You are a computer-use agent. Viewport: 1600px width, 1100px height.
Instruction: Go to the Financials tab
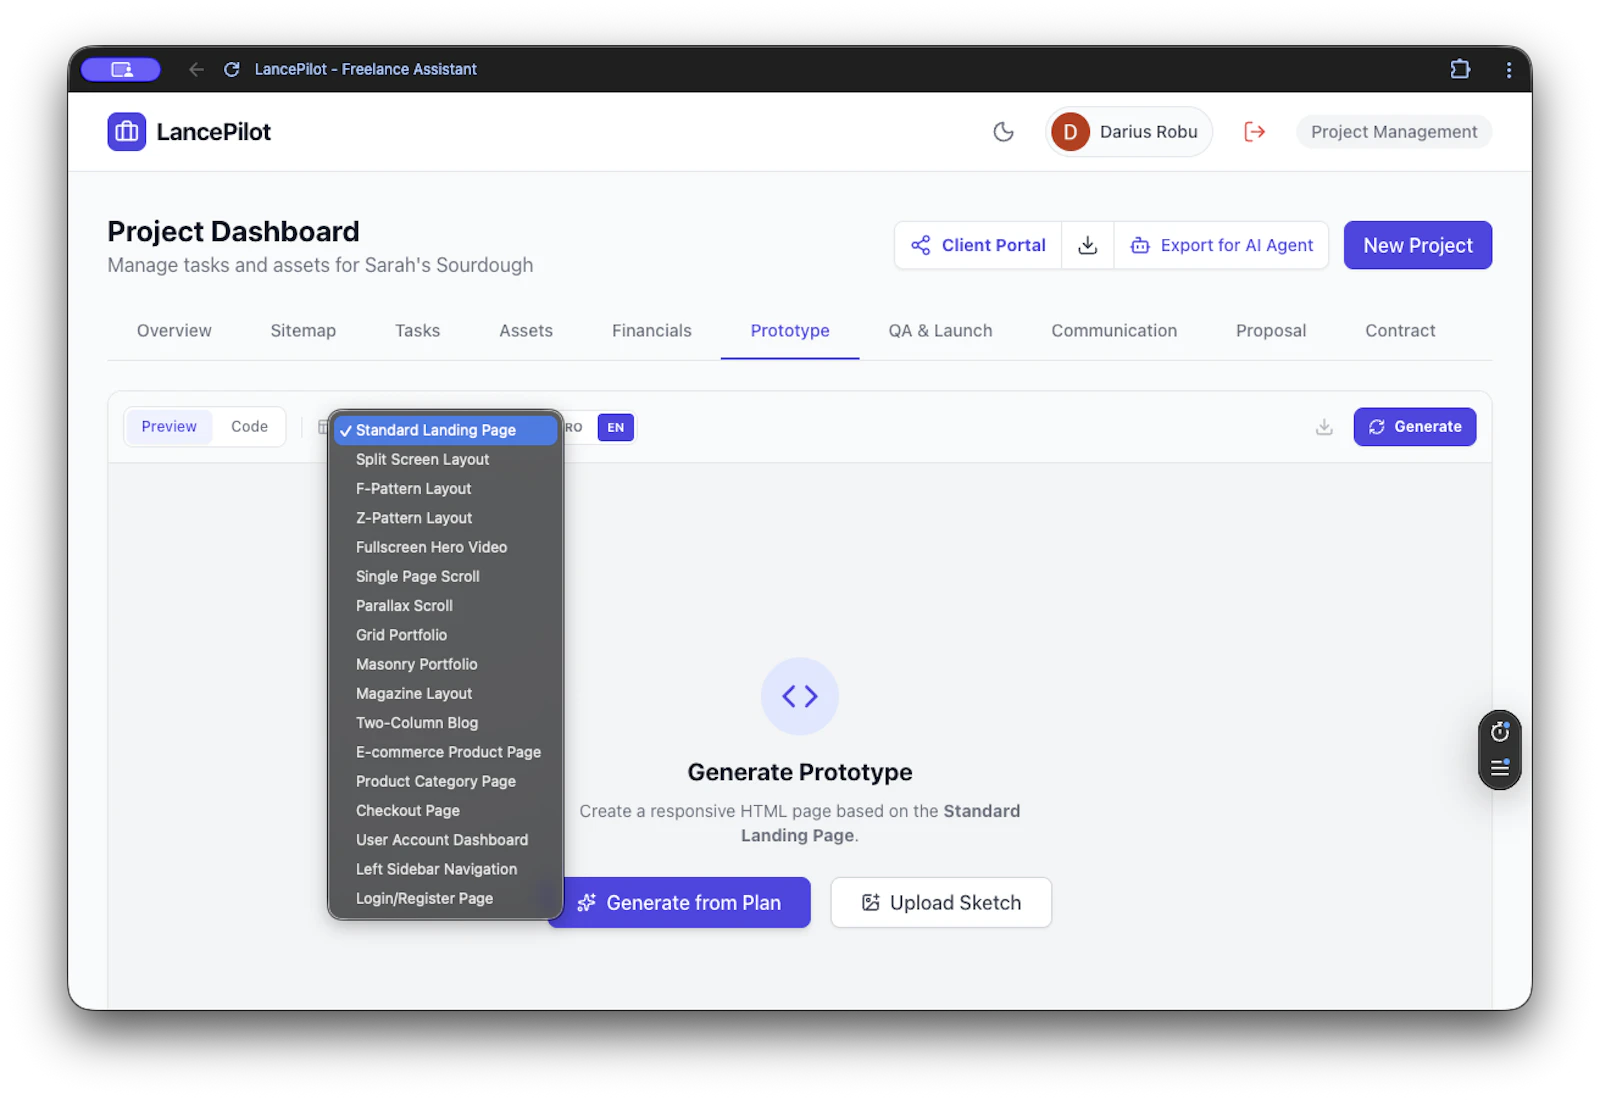652,331
